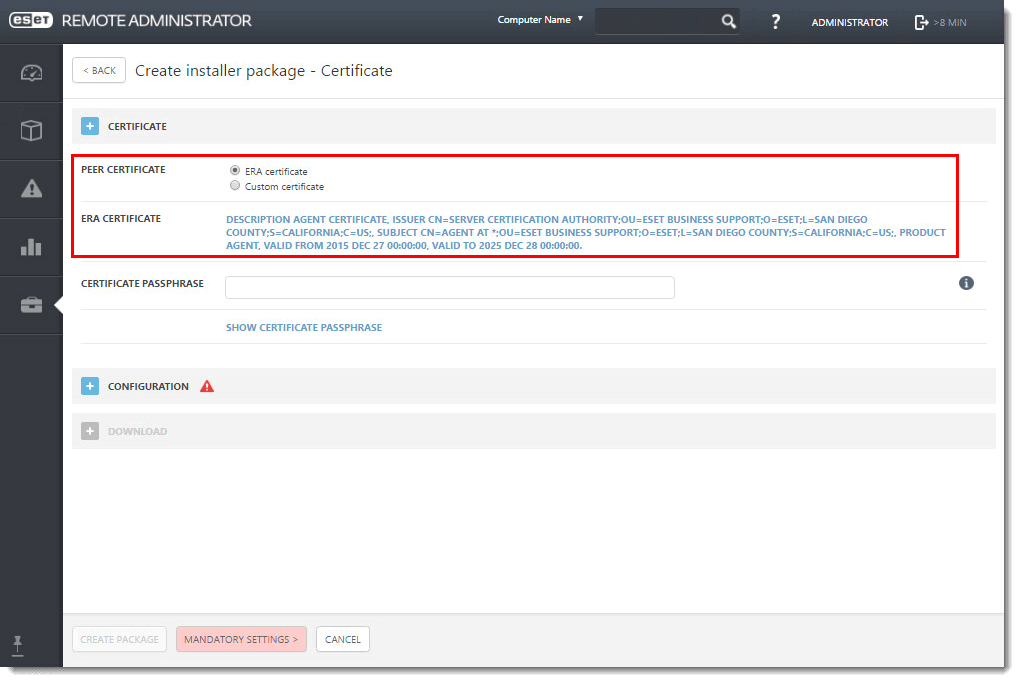
Task: Click the ESET logo
Action: tap(31, 20)
